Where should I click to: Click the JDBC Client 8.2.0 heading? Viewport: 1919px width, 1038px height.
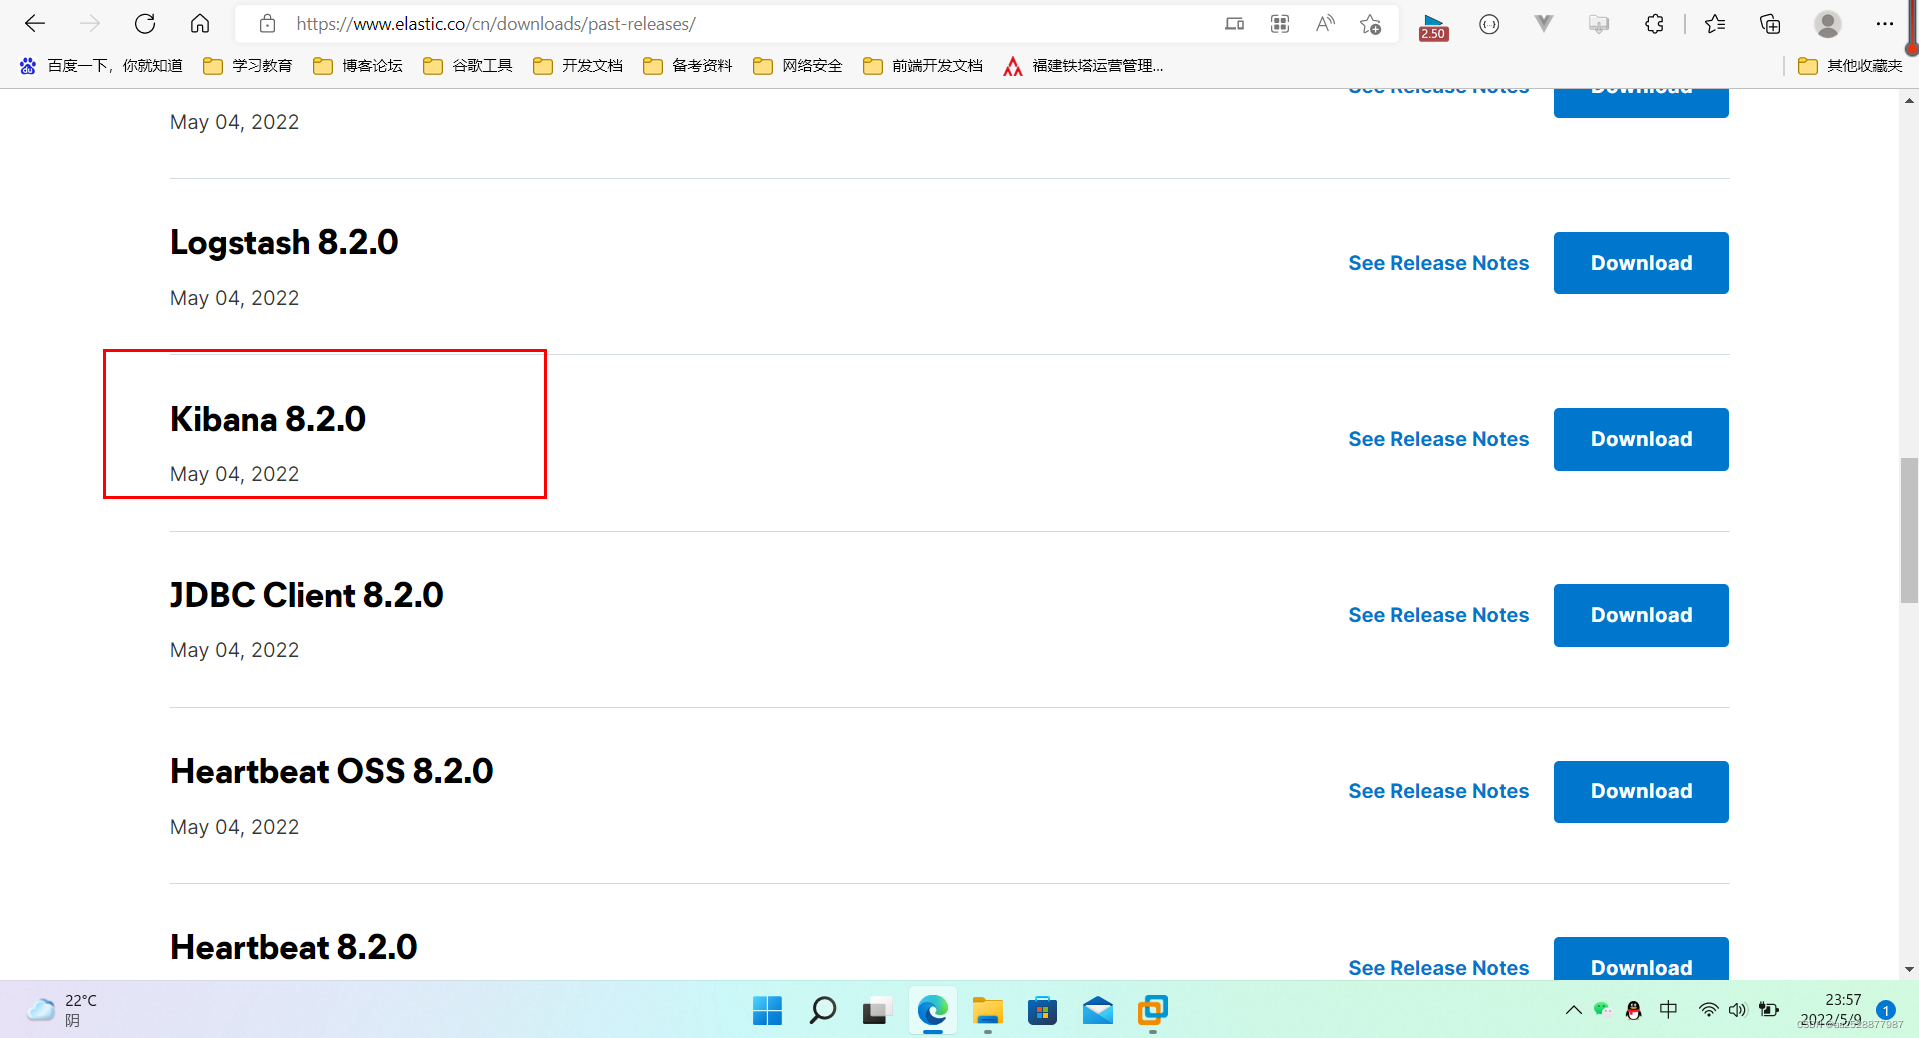307,595
